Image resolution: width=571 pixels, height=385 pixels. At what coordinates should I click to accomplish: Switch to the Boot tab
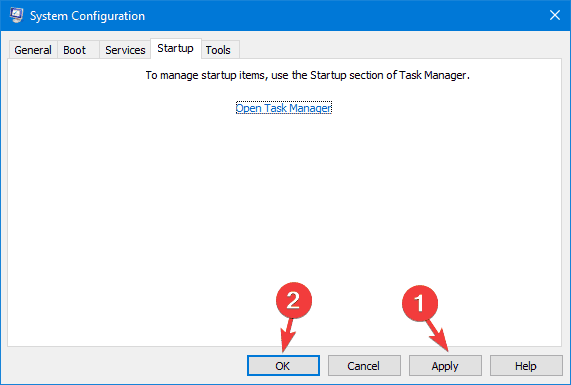(x=78, y=50)
